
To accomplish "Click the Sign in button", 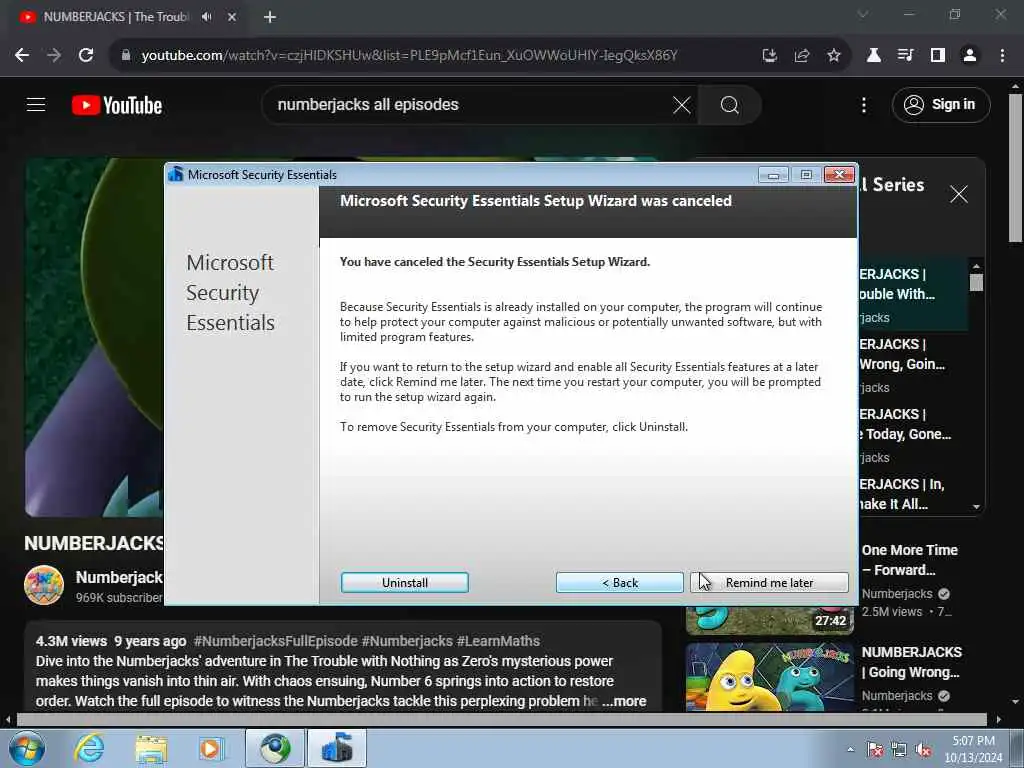I will [x=940, y=104].
